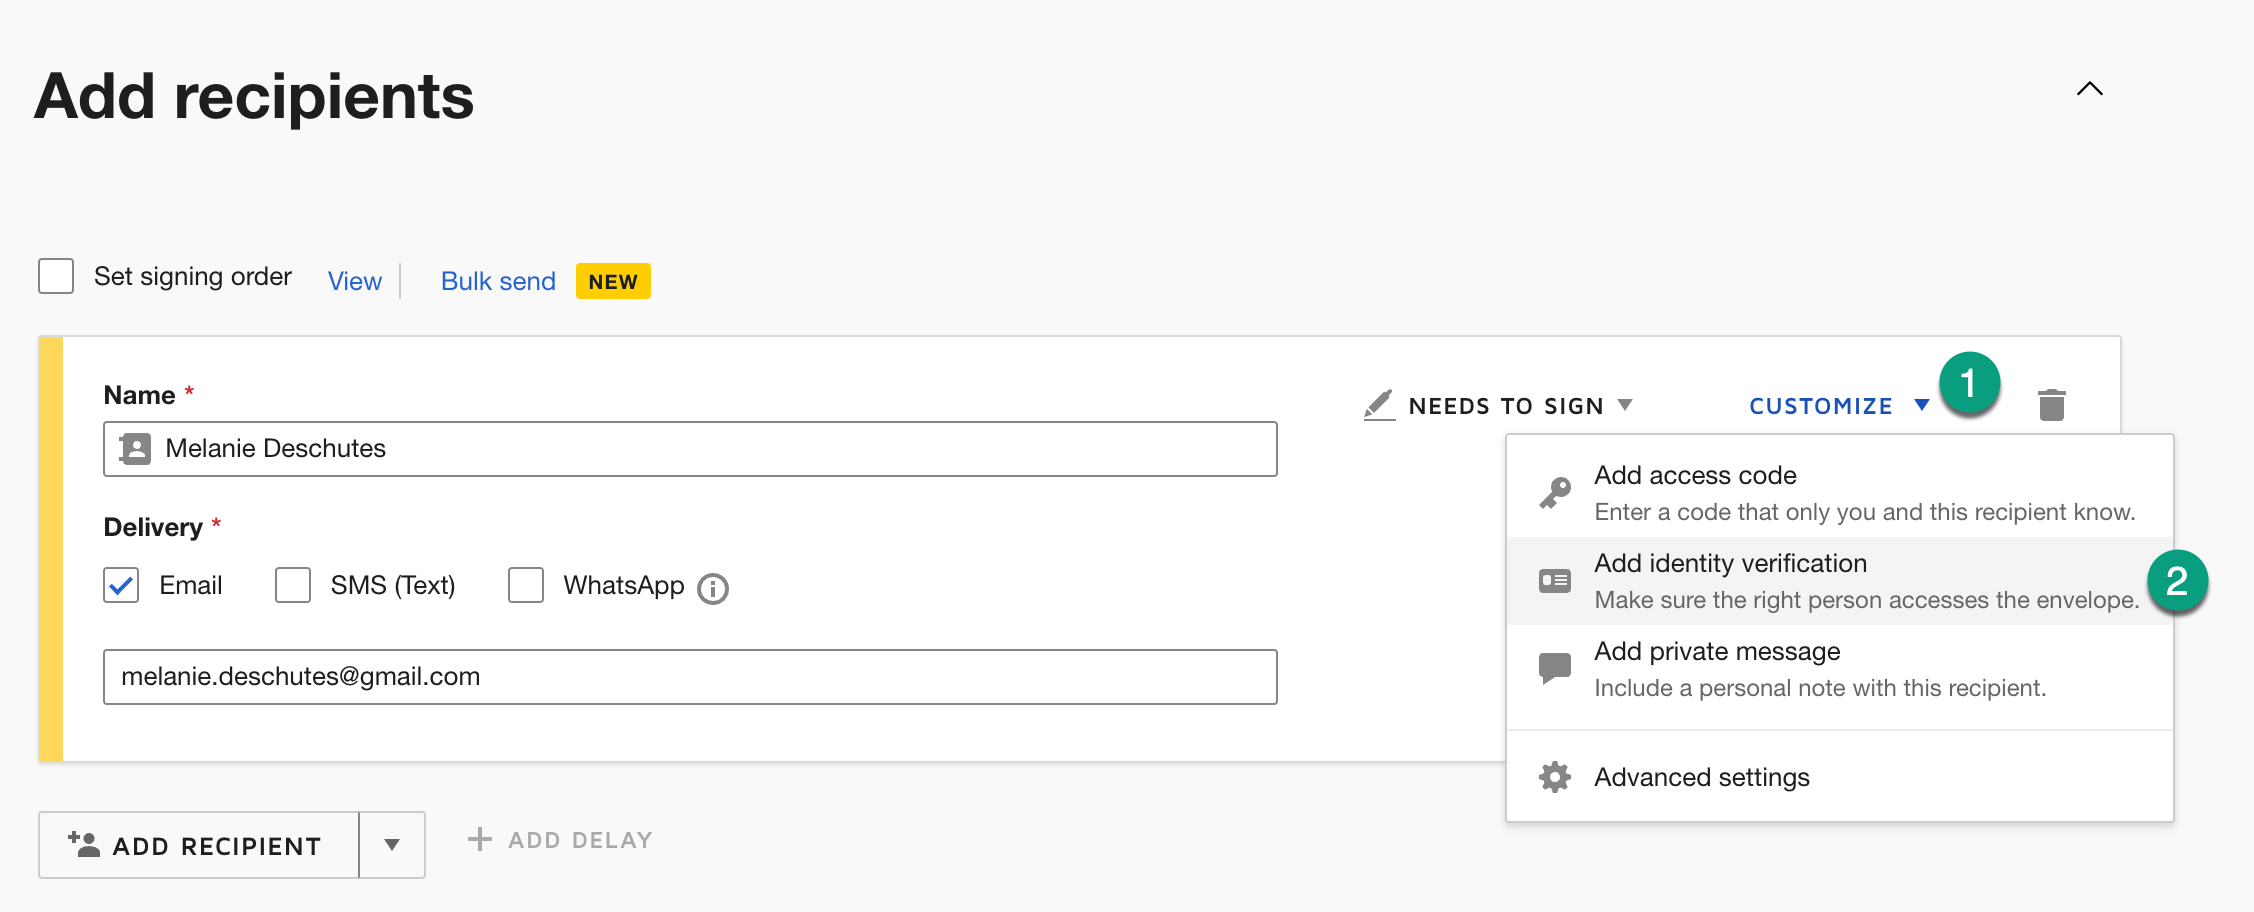
Task: Collapse the Add recipients section chevron
Action: [2089, 89]
